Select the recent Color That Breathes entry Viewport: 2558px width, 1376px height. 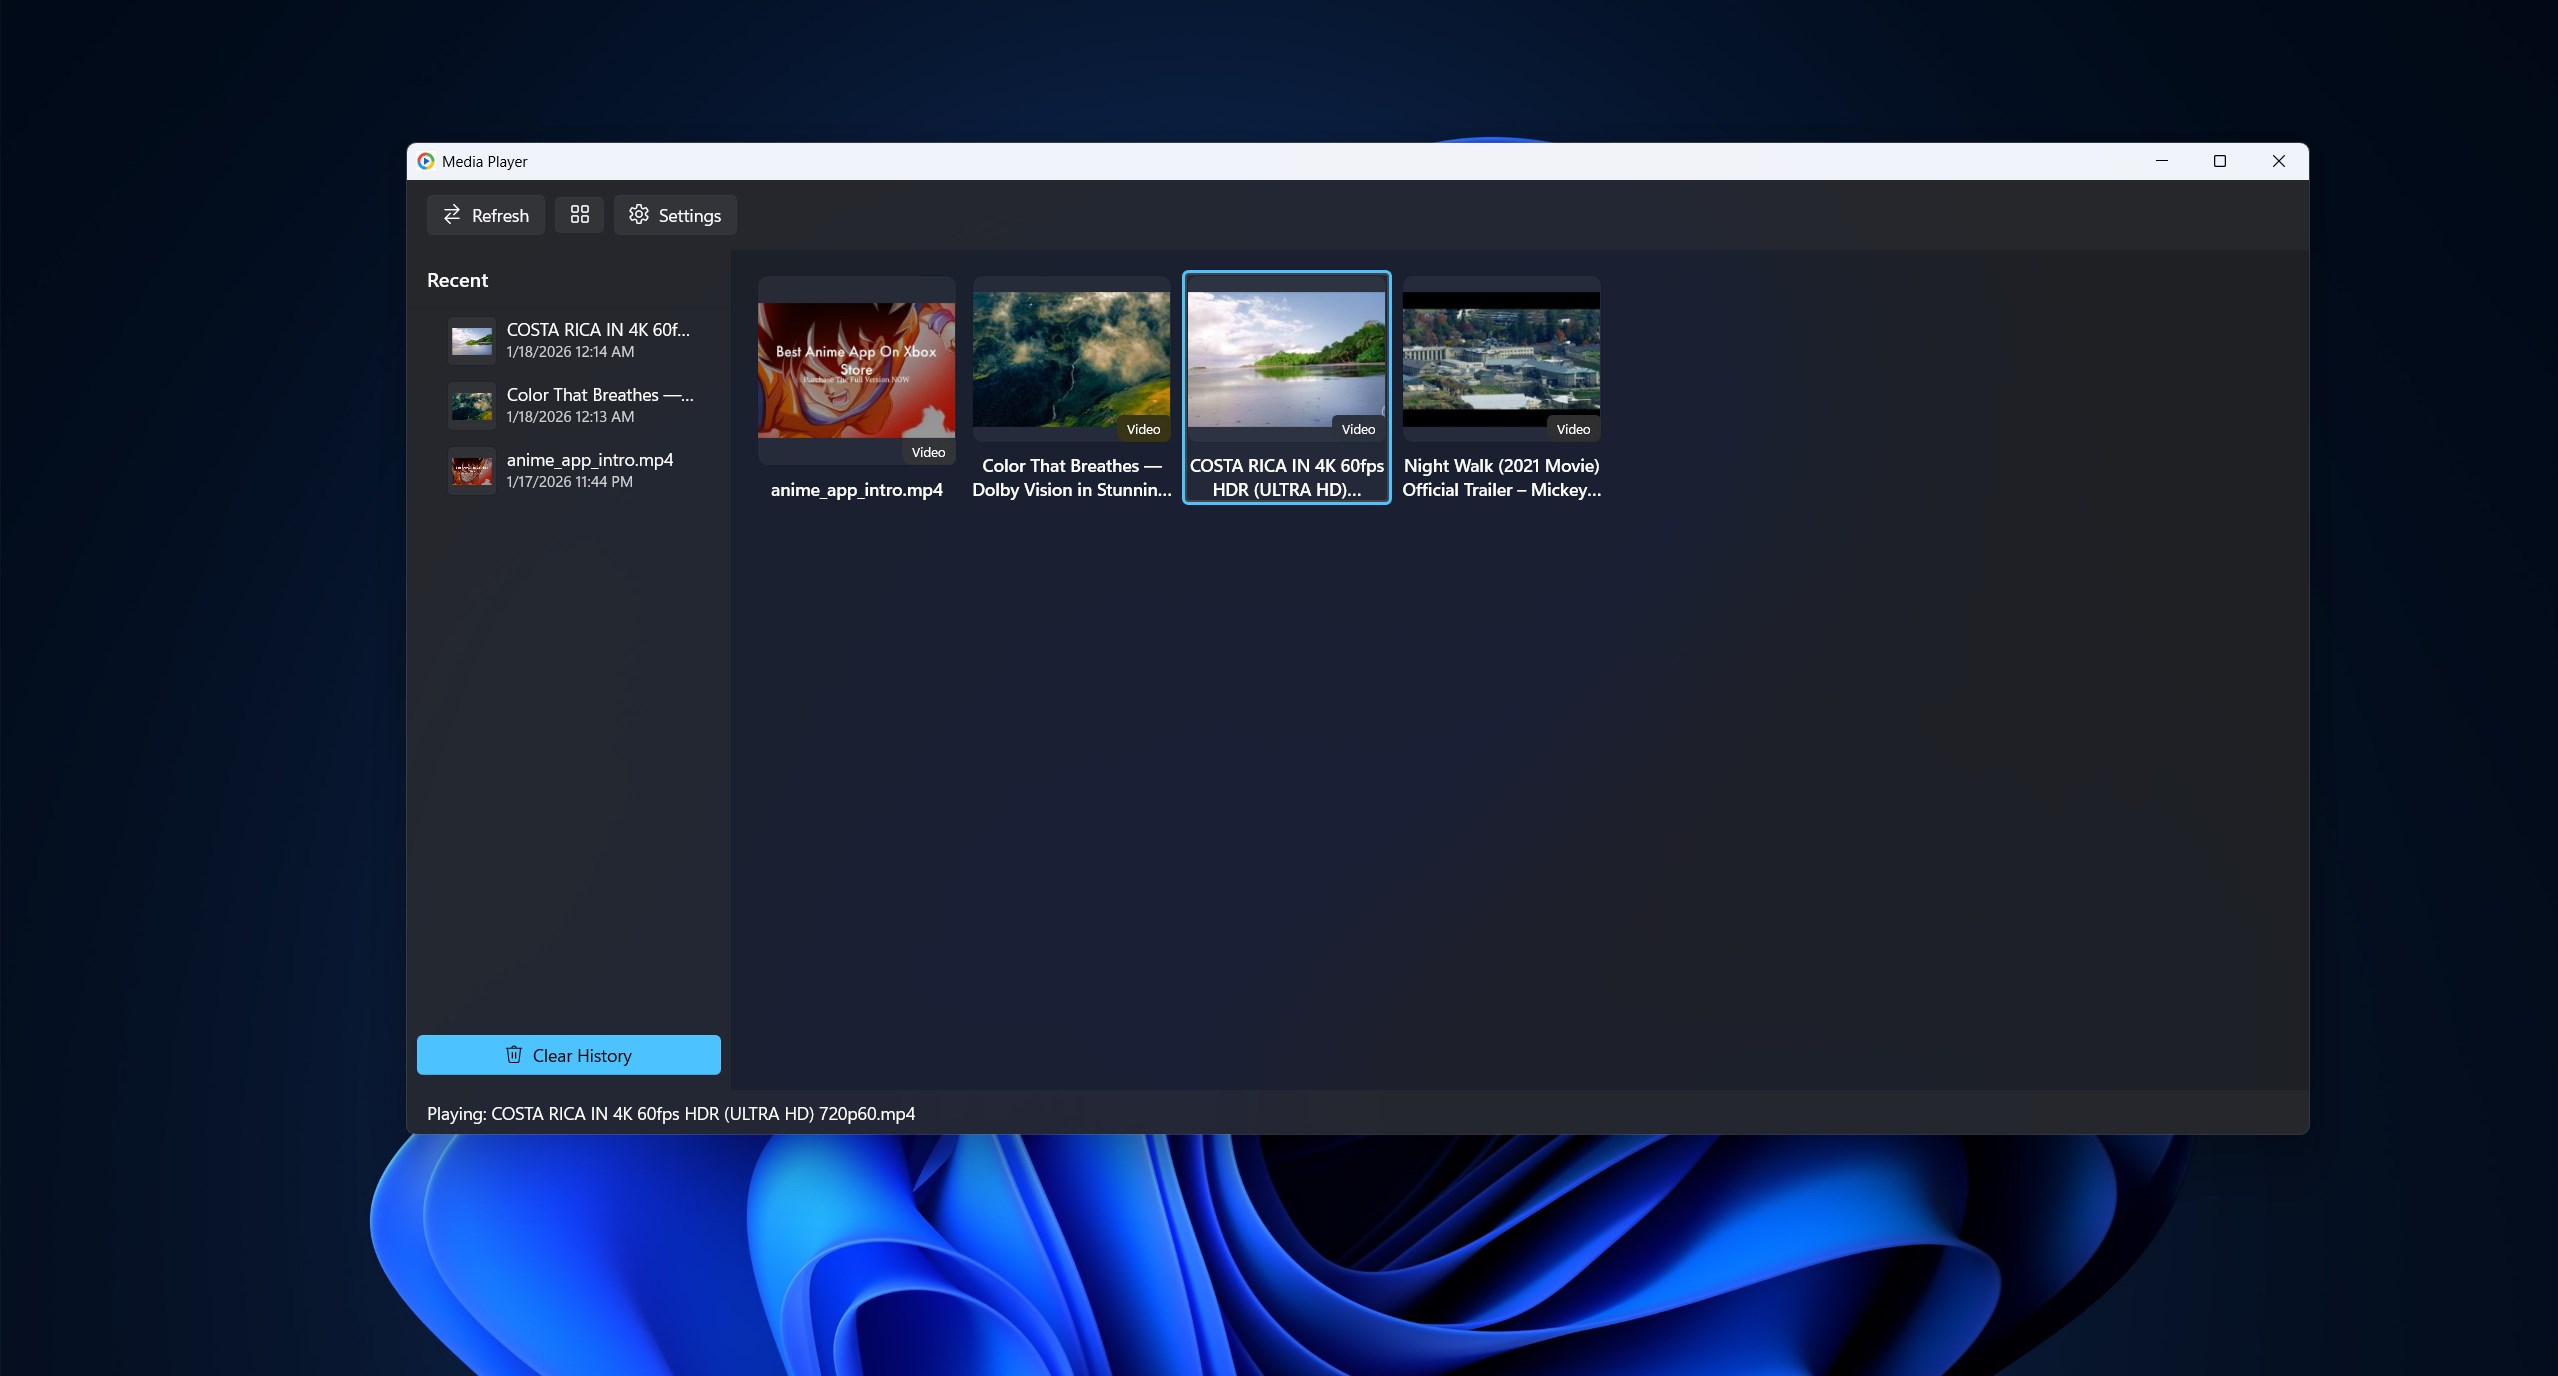pos(599,405)
